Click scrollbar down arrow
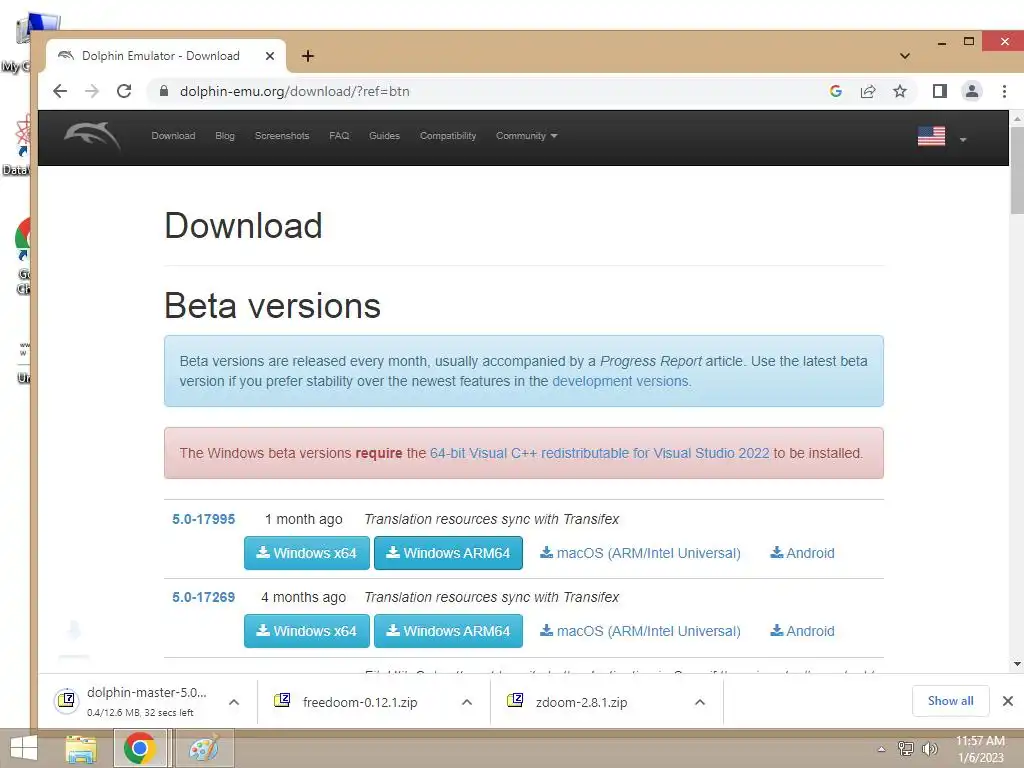1024x768 pixels. pos(1017,664)
